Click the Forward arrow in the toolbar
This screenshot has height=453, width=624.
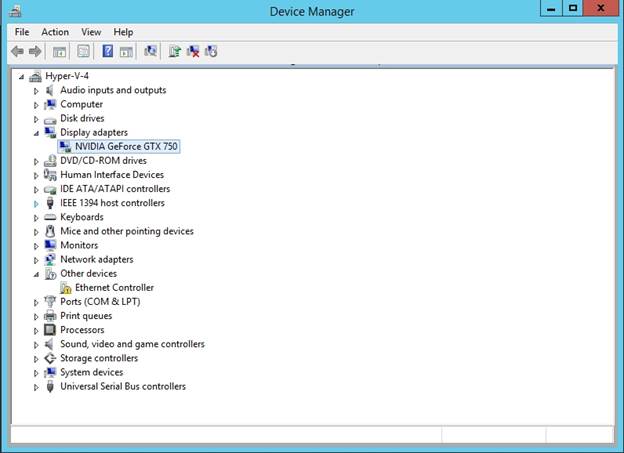point(35,51)
